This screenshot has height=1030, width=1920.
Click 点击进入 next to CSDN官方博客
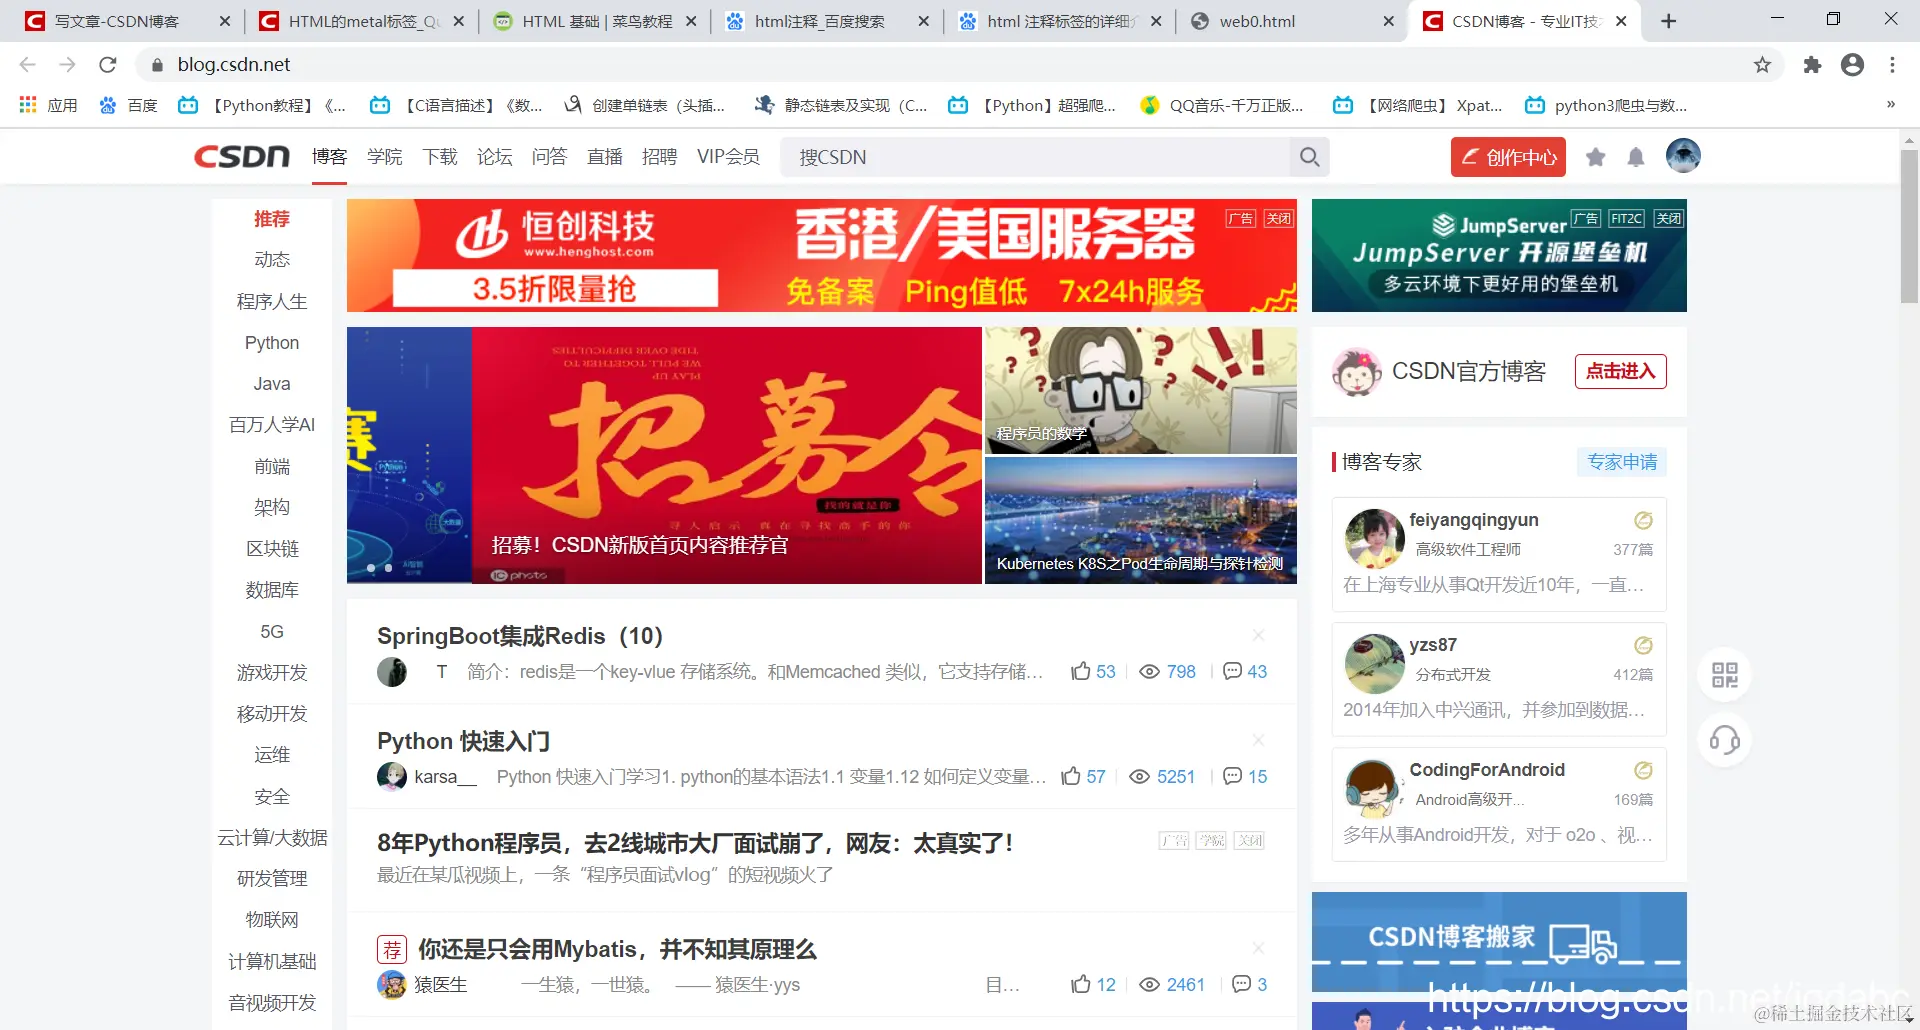click(1620, 371)
